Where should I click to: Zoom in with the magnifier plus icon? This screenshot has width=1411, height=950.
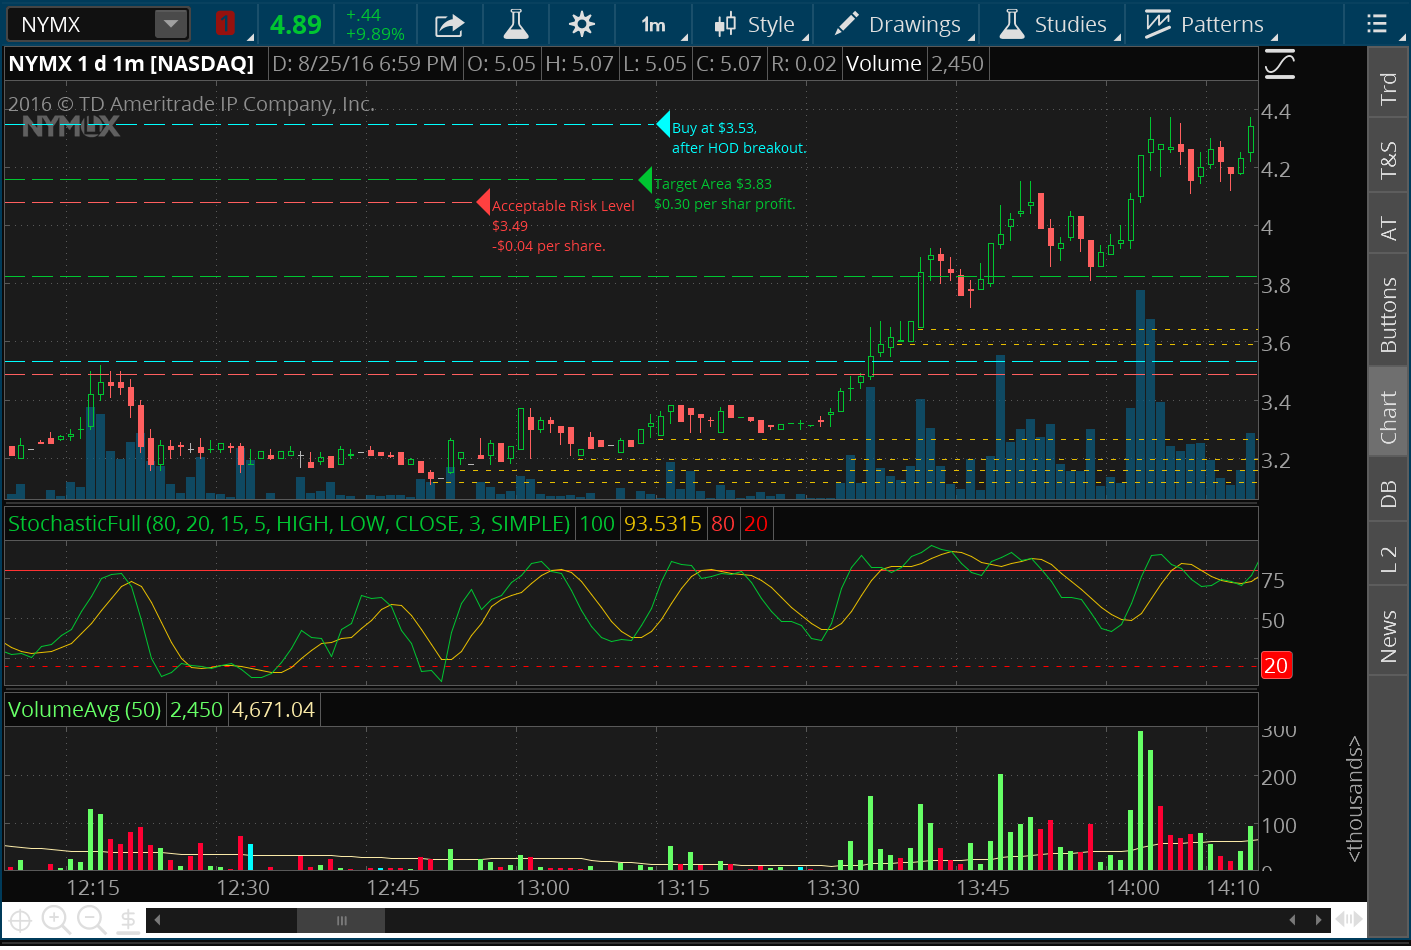[x=56, y=920]
